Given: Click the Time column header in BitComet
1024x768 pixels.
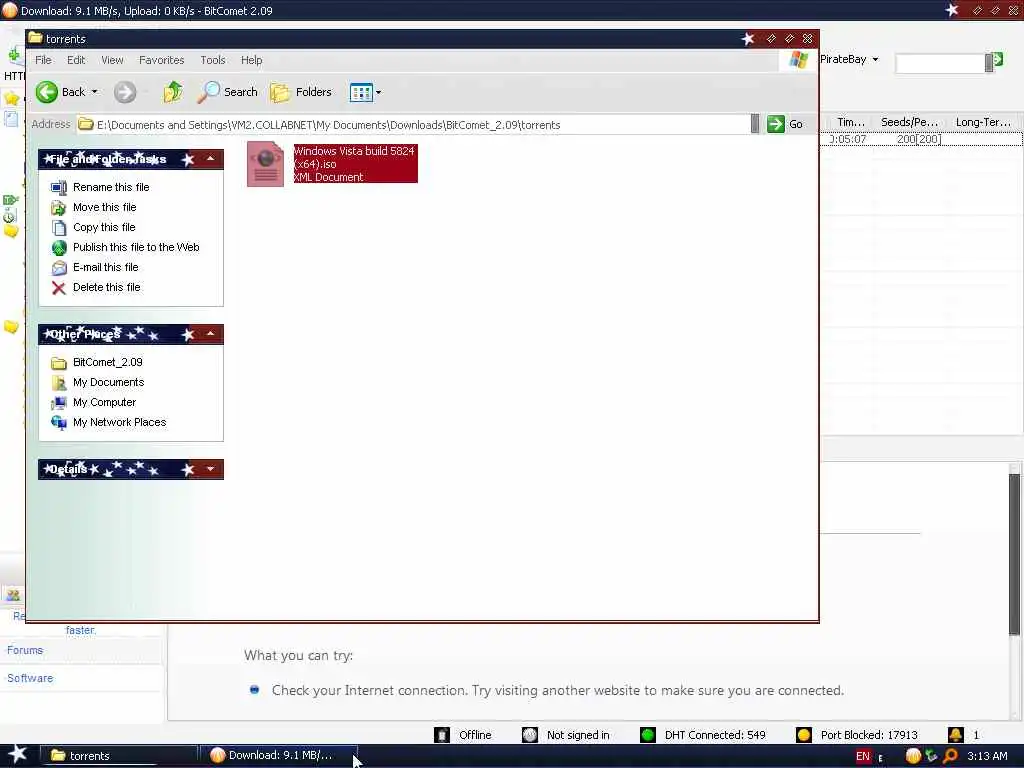Looking at the screenshot, I should (x=850, y=122).
